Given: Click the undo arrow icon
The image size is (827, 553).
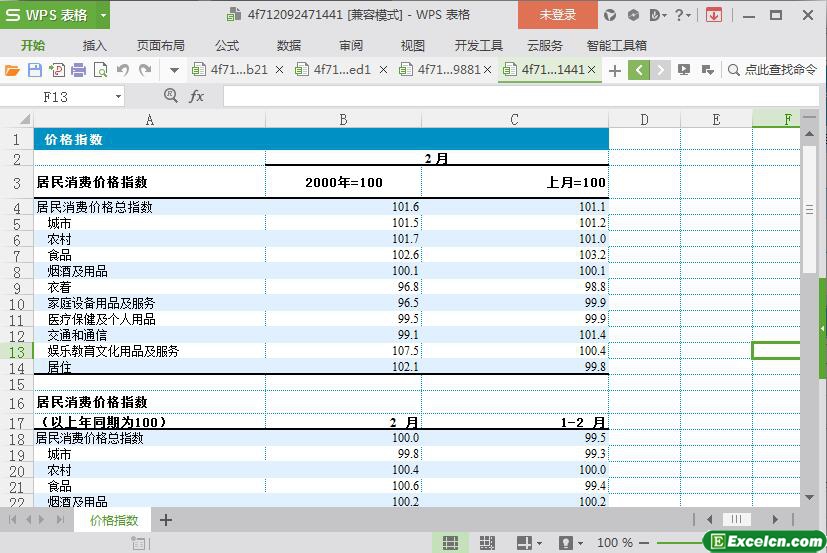Looking at the screenshot, I should click(123, 70).
